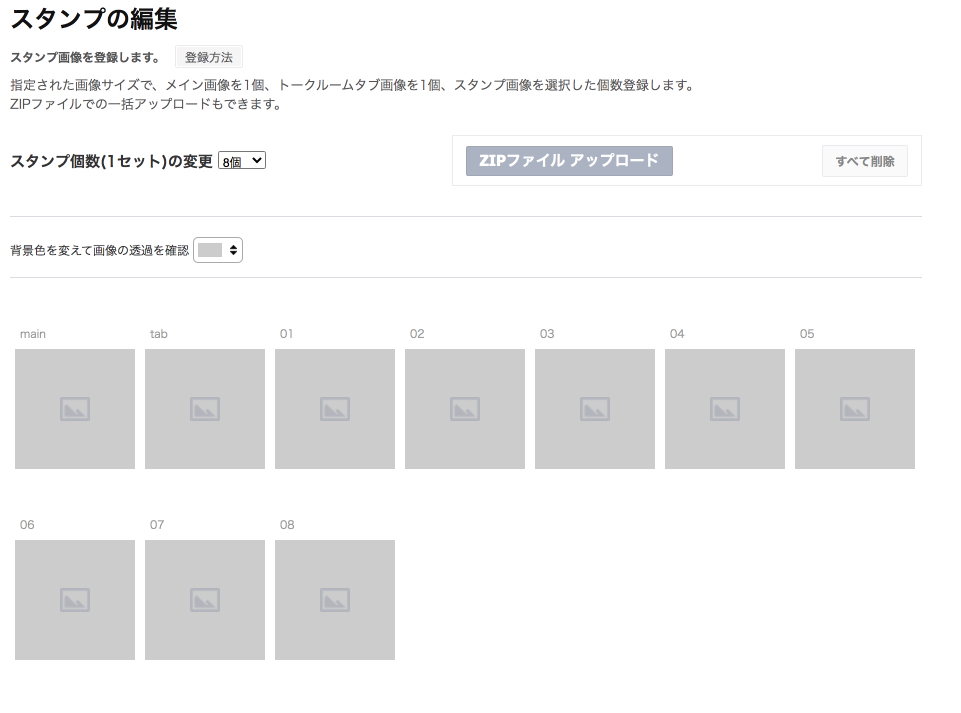Select stamp slot 04 placeholder
Image resolution: width=961 pixels, height=713 pixels.
click(x=724, y=409)
